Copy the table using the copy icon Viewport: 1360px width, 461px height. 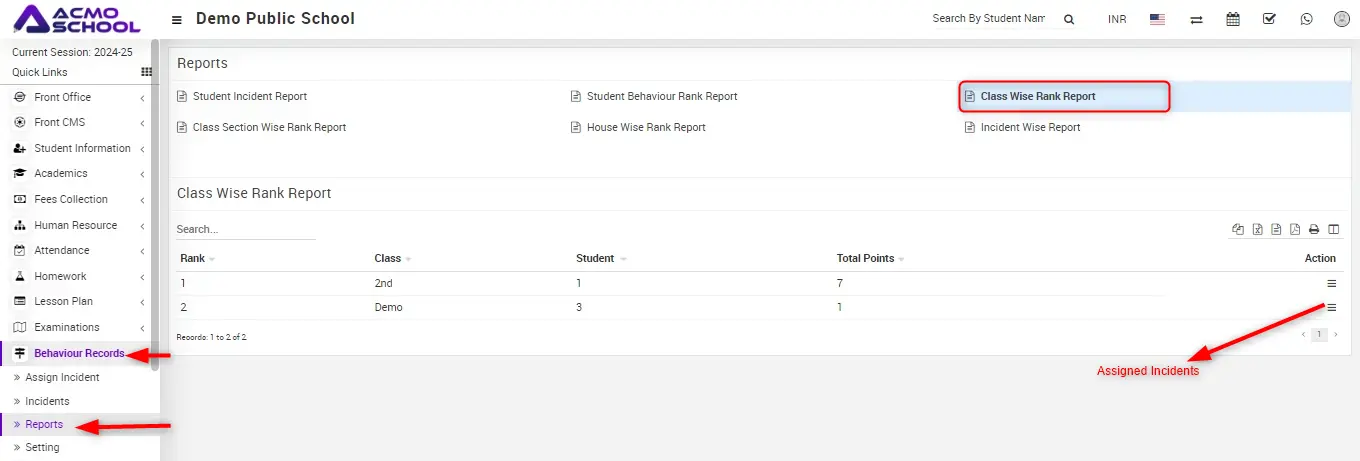1238,230
